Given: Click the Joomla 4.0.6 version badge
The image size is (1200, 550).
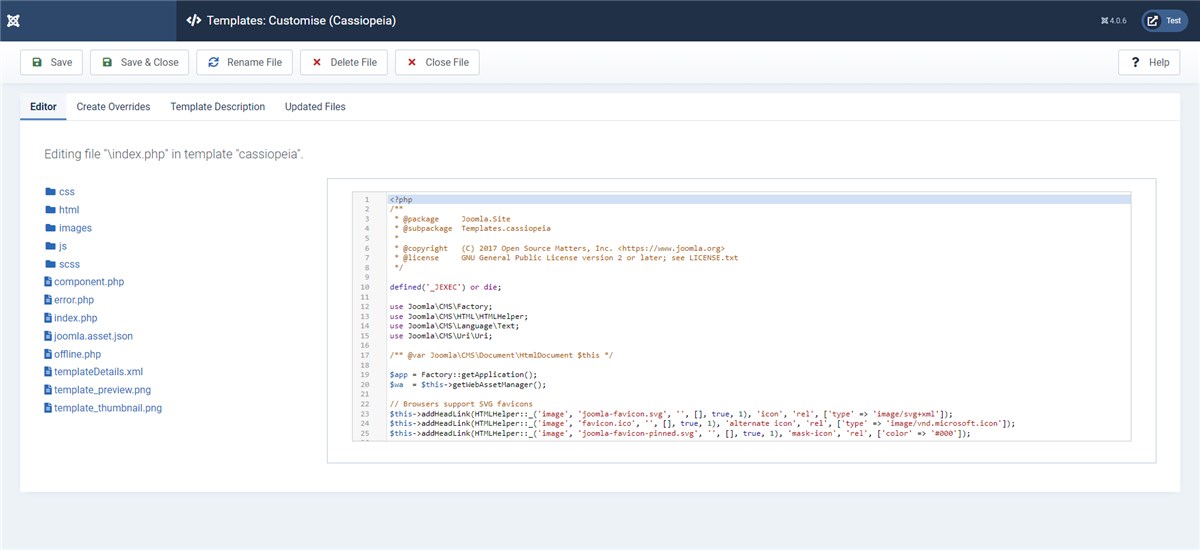Looking at the screenshot, I should [x=1112, y=21].
